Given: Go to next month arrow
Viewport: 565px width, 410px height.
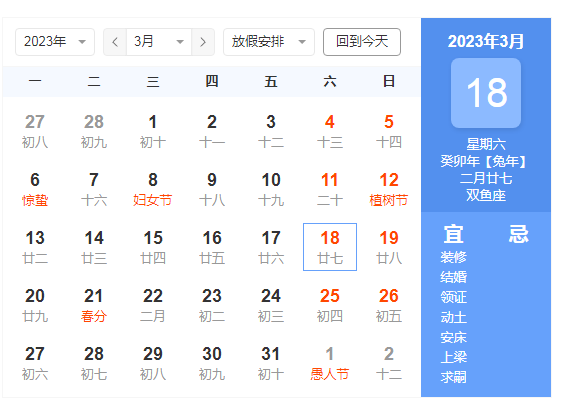Looking at the screenshot, I should coord(203,42).
